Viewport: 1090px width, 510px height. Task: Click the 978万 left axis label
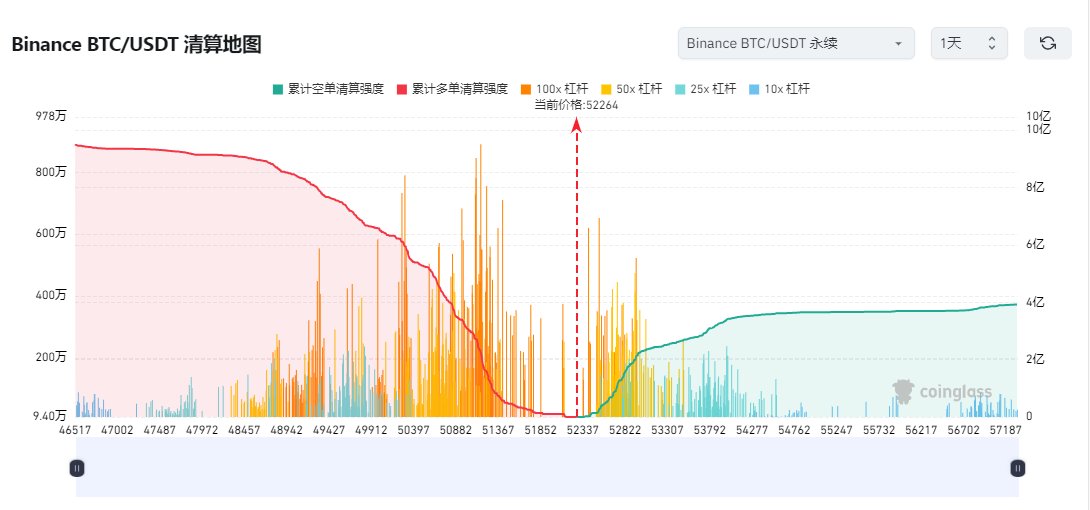coord(51,117)
